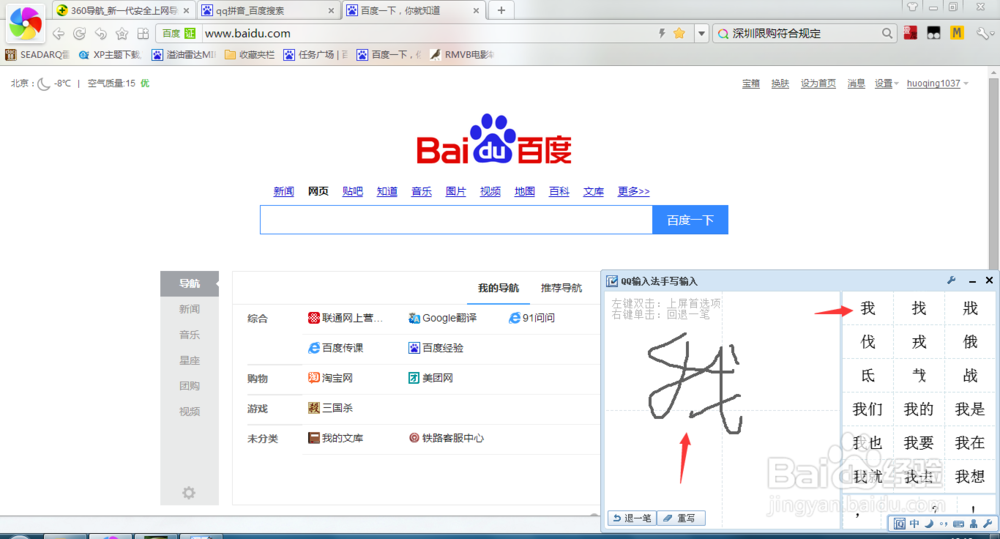Click the magnifier in browser search box
Screen dimensions: 1000x539
[x=887, y=33]
